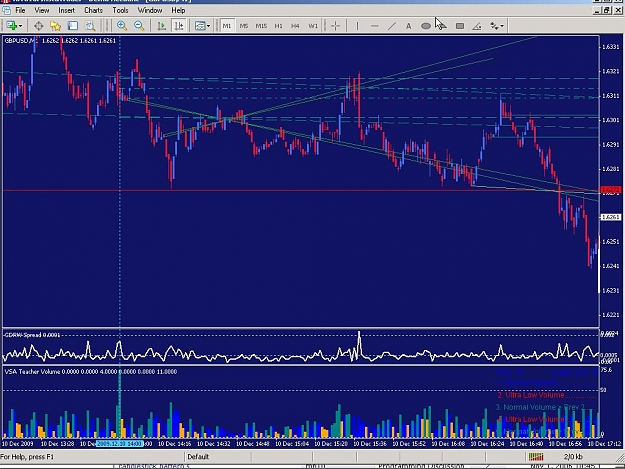Open the Window menu

pos(150,10)
